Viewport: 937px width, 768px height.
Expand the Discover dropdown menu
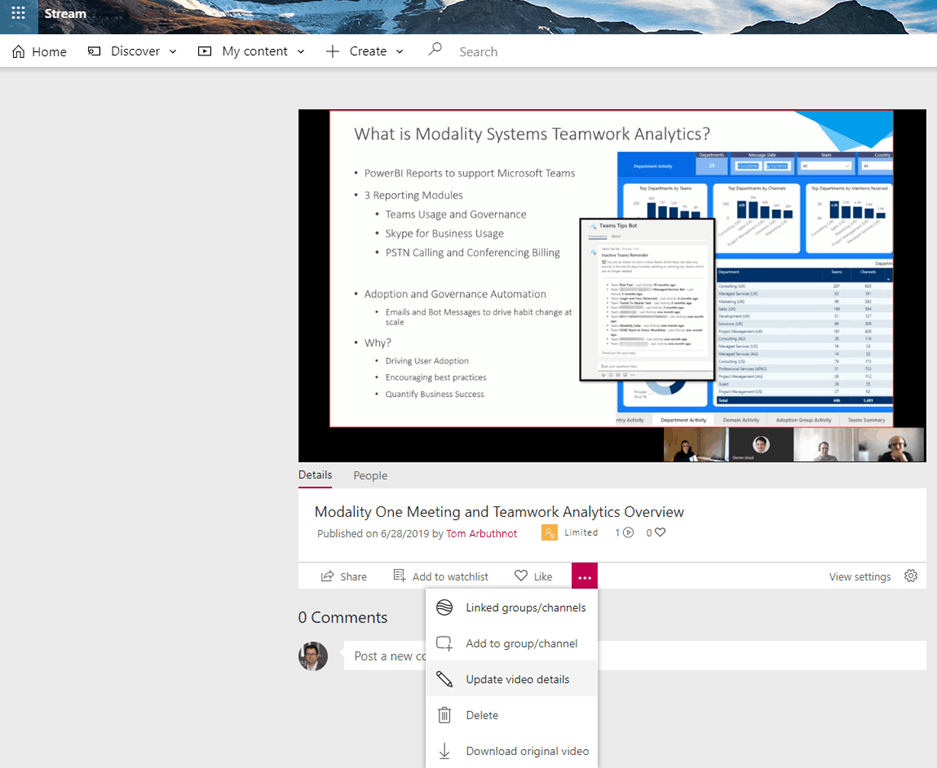tap(133, 52)
